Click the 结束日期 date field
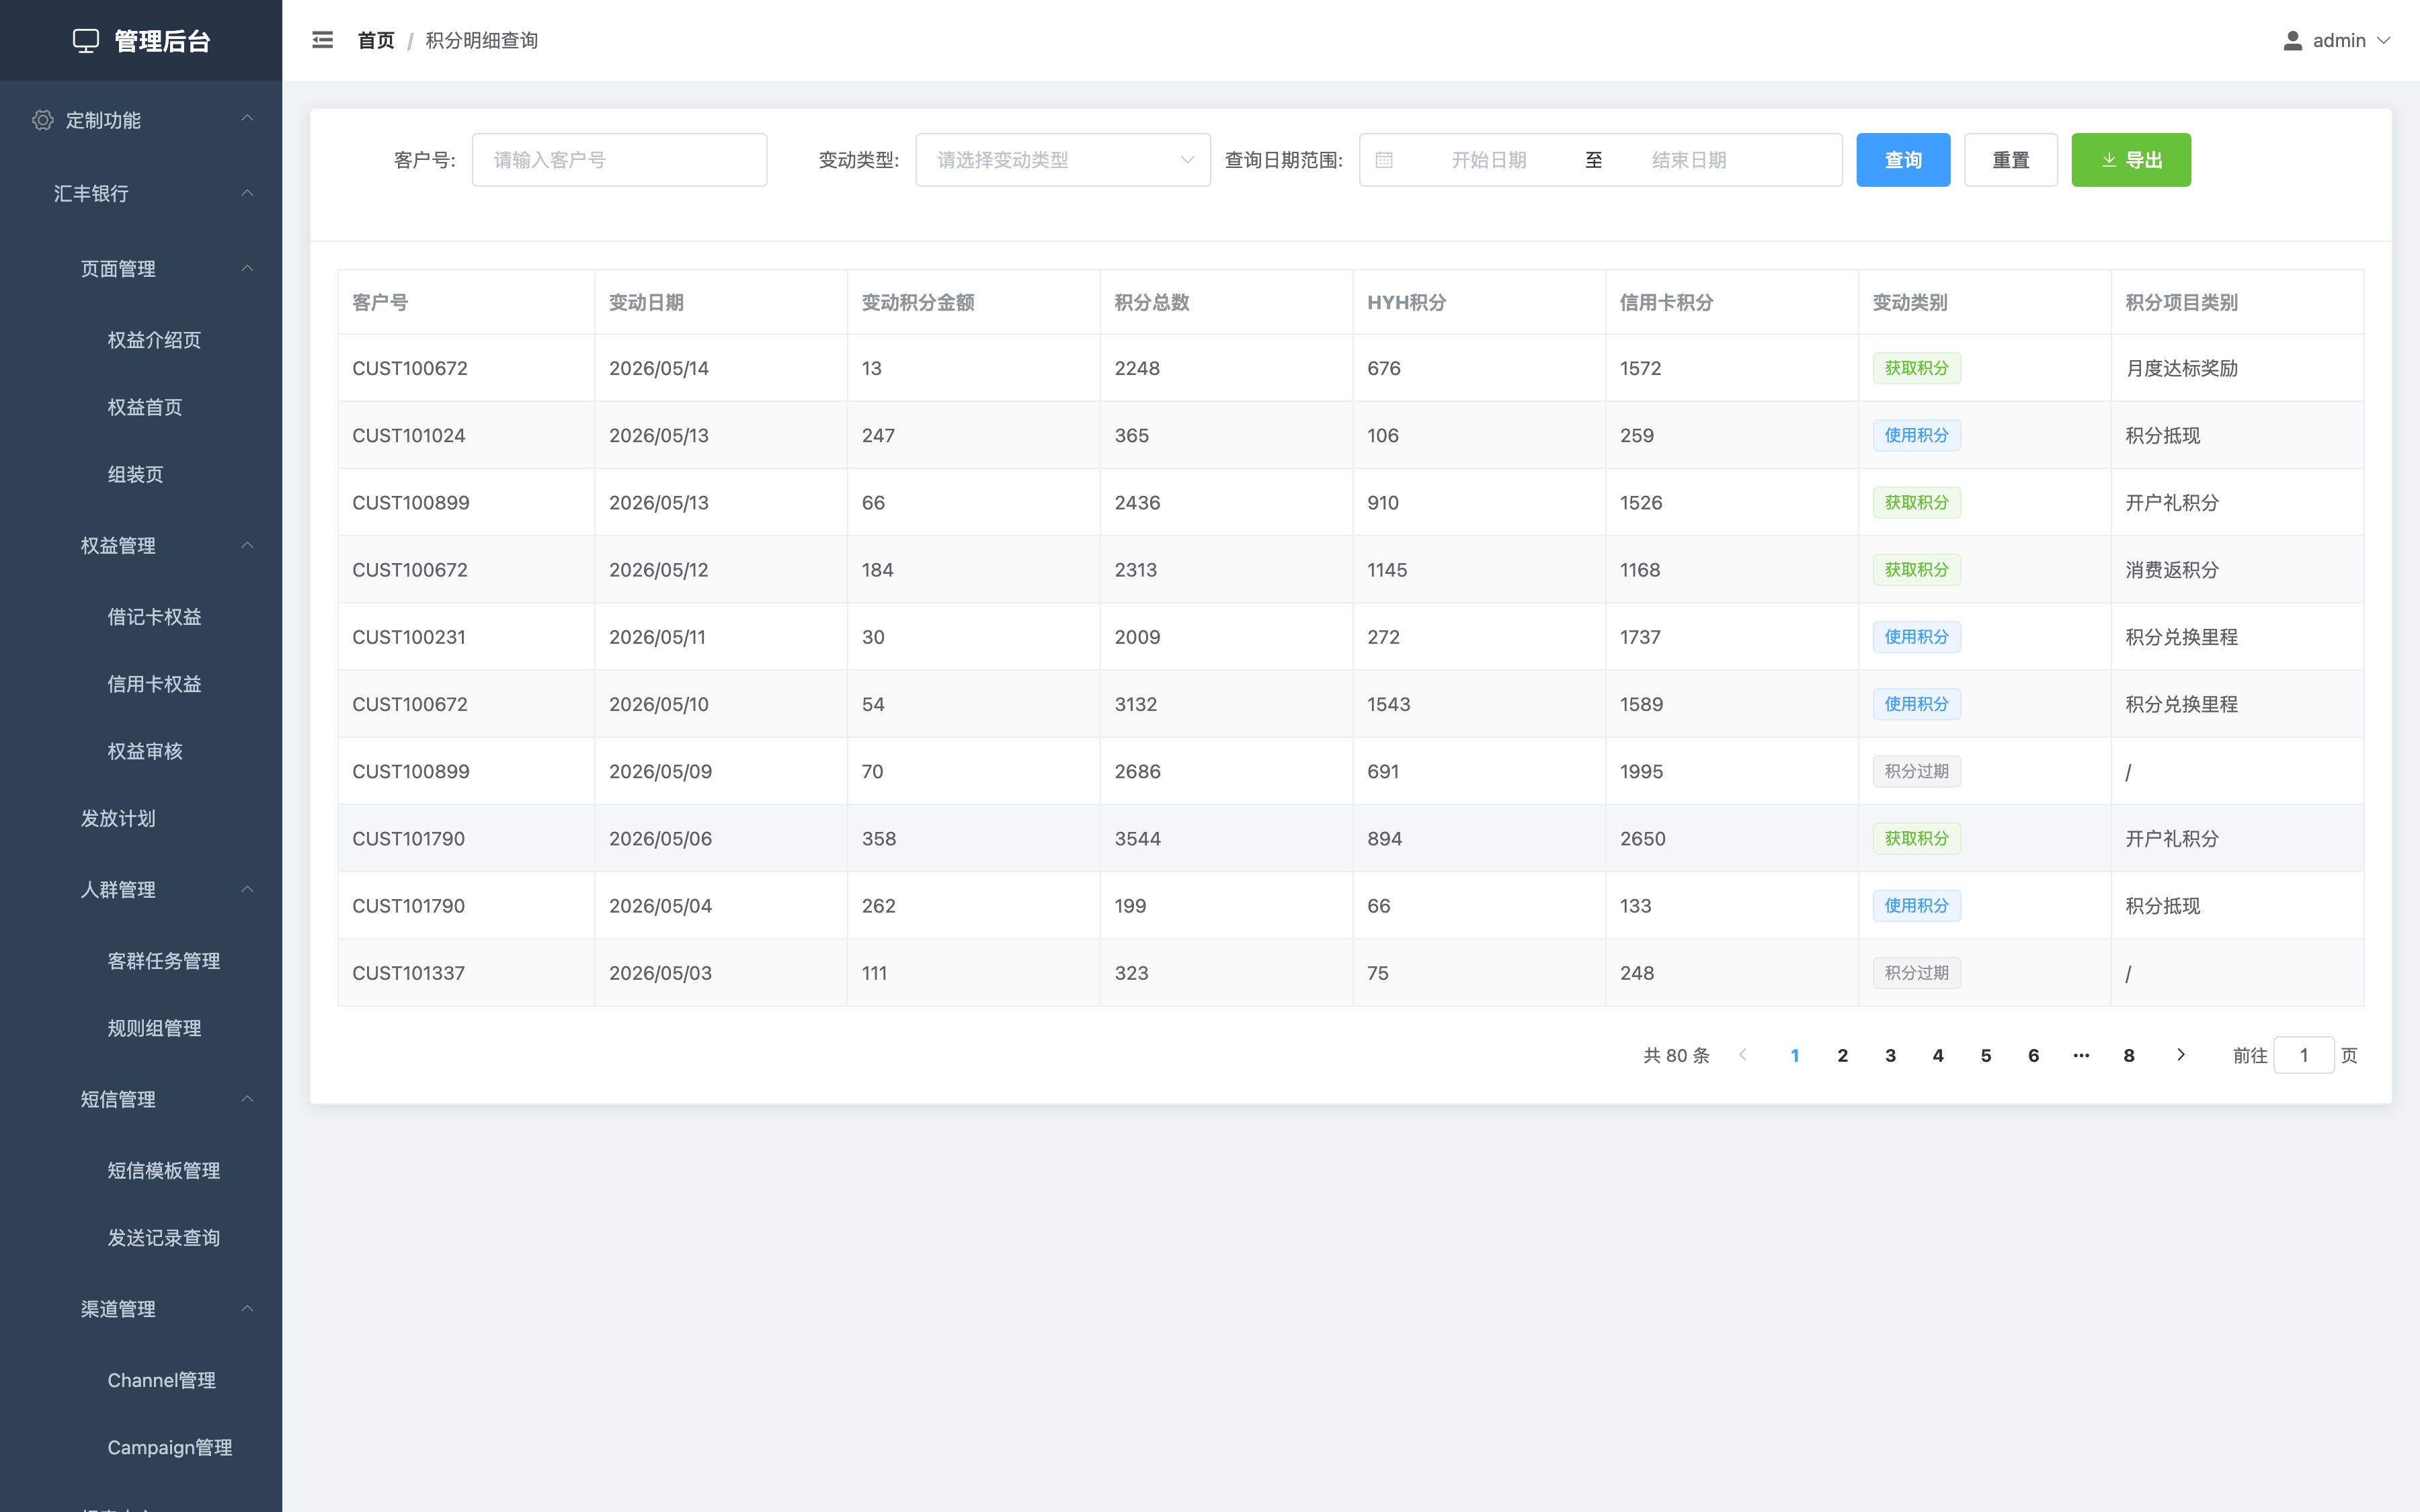The width and height of the screenshot is (2420, 1512). click(x=1689, y=160)
